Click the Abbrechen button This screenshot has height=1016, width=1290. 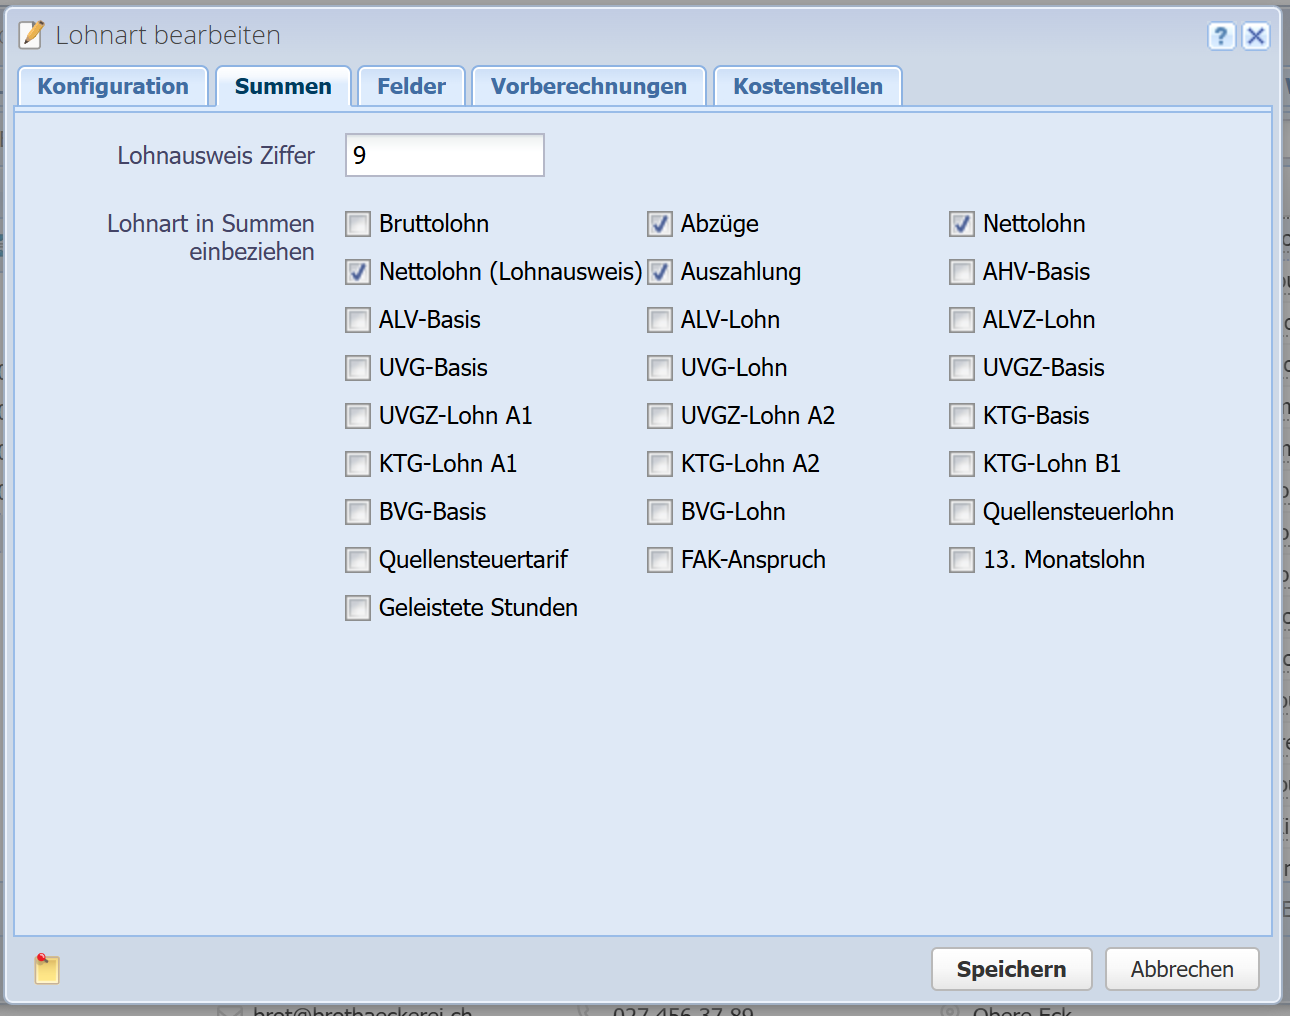click(x=1181, y=969)
